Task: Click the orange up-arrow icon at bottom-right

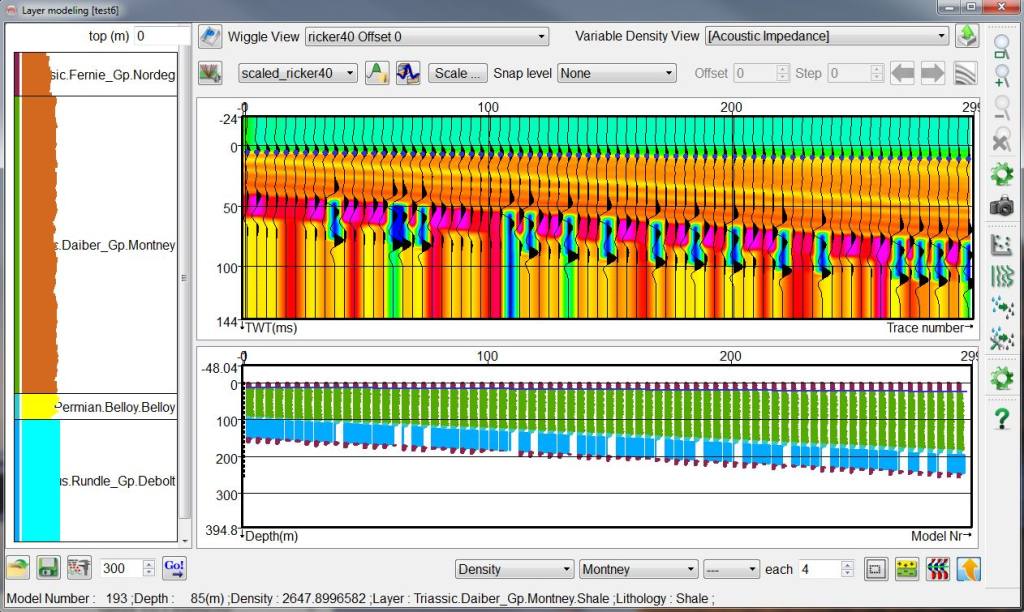Action: tap(968, 569)
